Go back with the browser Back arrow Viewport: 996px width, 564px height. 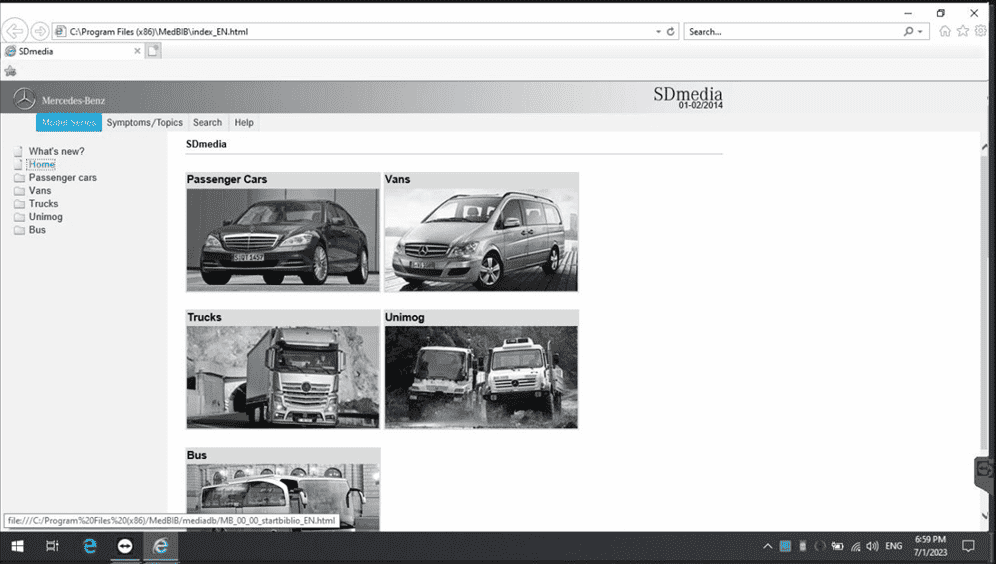pyautogui.click(x=14, y=30)
